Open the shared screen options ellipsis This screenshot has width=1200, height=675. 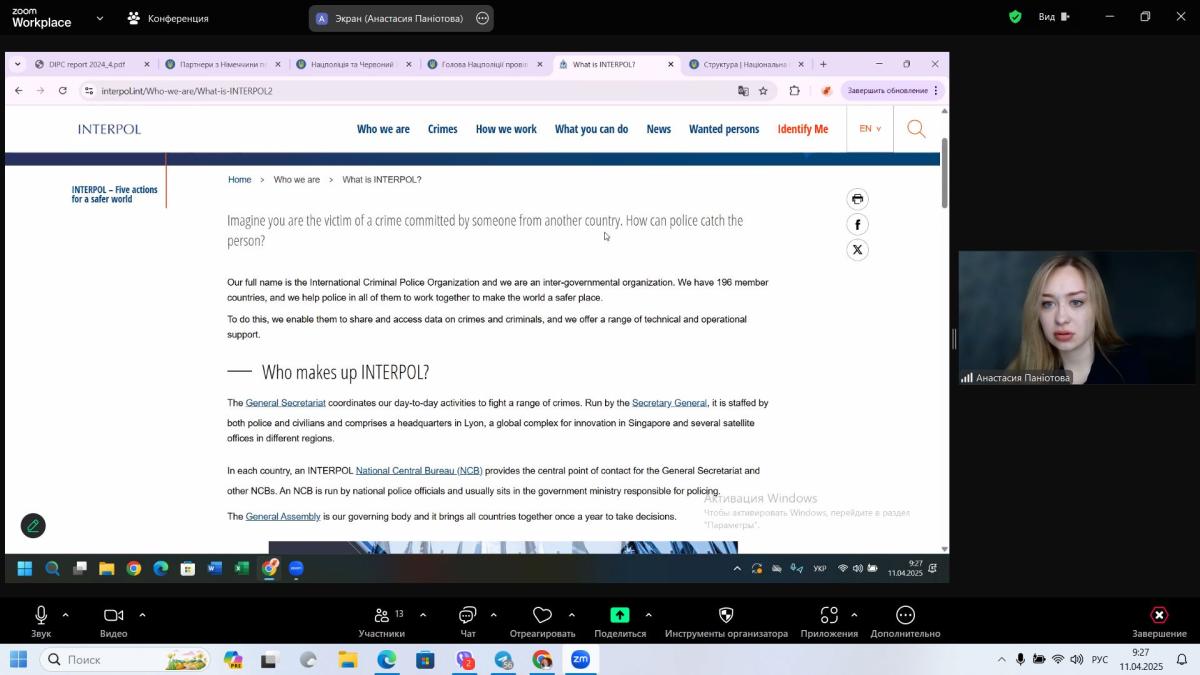(482, 18)
